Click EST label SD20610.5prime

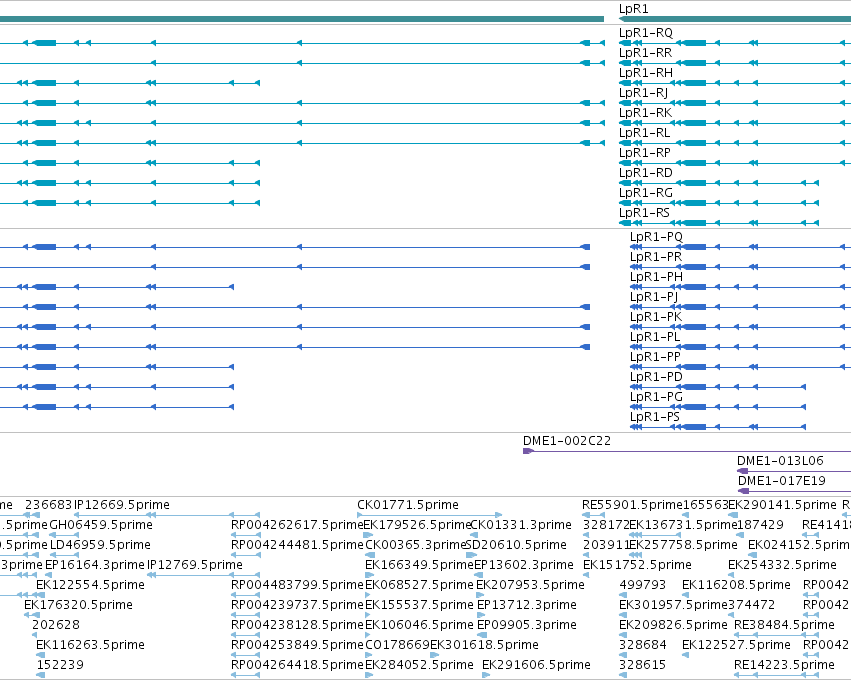(517, 545)
